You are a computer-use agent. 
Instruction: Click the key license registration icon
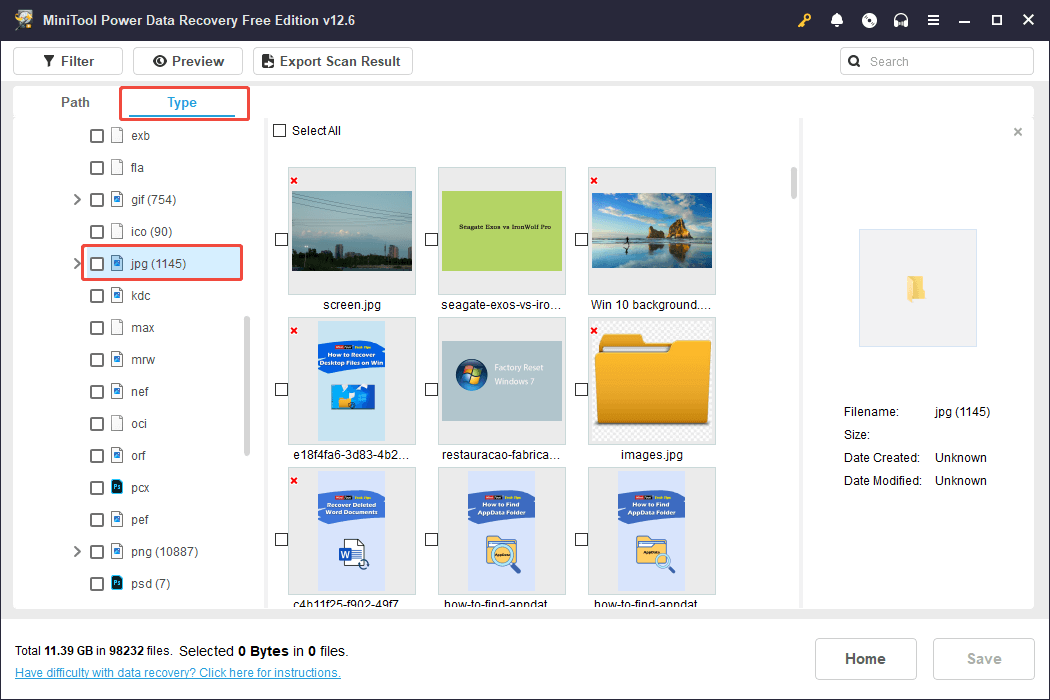[x=804, y=19]
